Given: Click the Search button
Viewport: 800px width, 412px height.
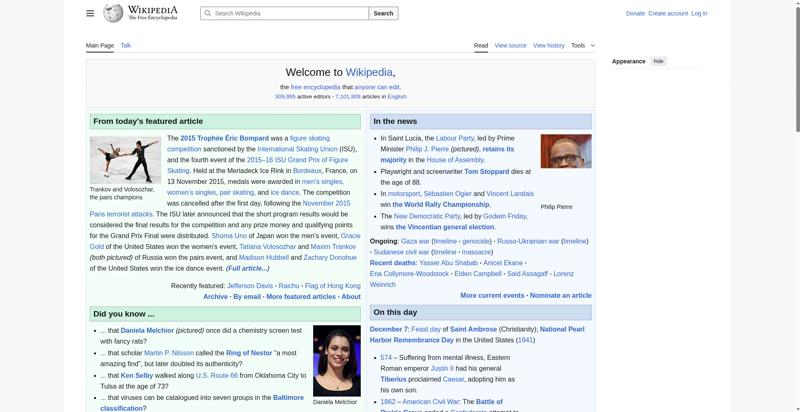Looking at the screenshot, I should tap(383, 13).
